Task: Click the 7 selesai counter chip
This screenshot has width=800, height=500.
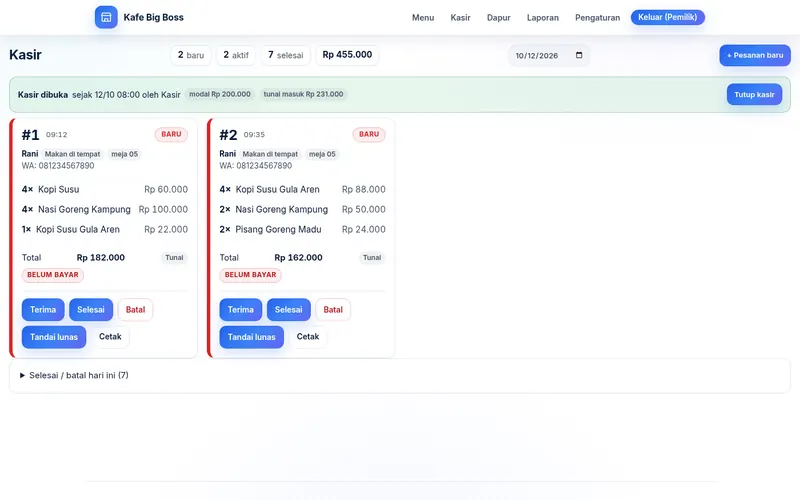Action: (286, 55)
